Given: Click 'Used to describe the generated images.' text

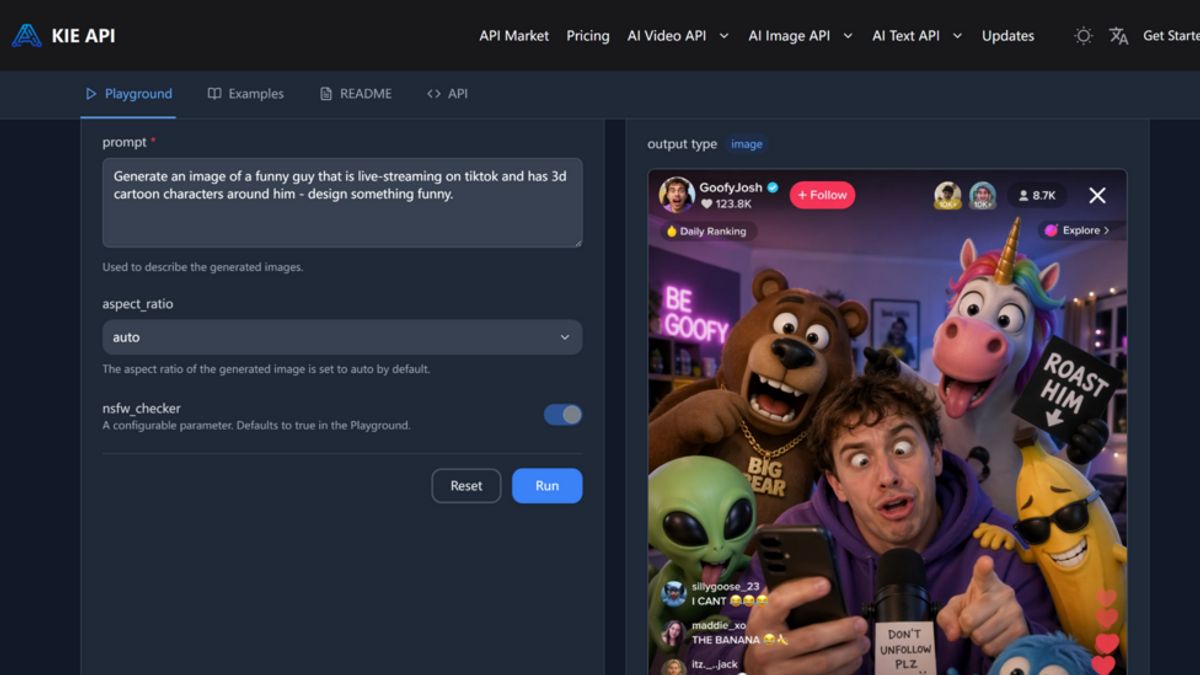Looking at the screenshot, I should click(202, 267).
